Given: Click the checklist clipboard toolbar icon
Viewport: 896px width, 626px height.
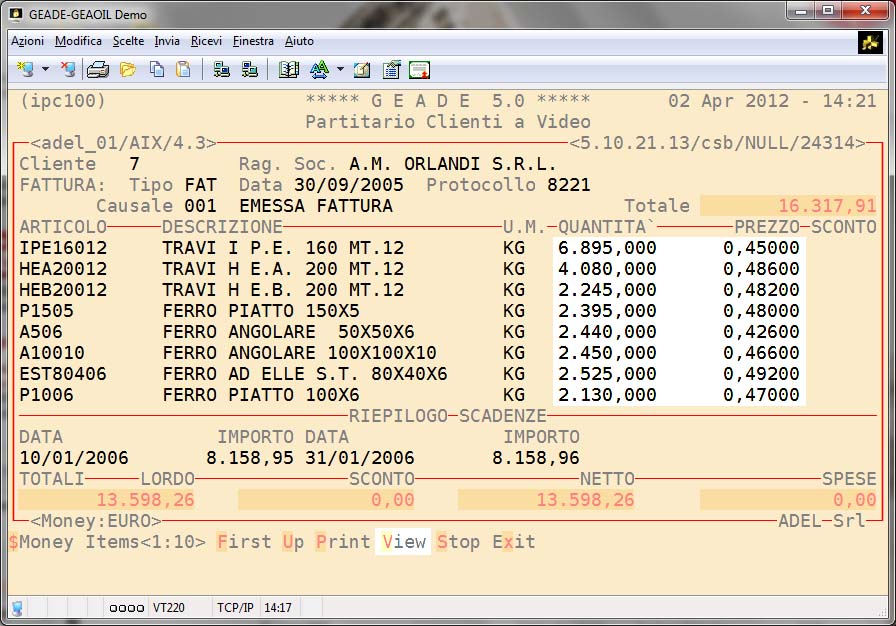Looking at the screenshot, I should tap(391, 70).
